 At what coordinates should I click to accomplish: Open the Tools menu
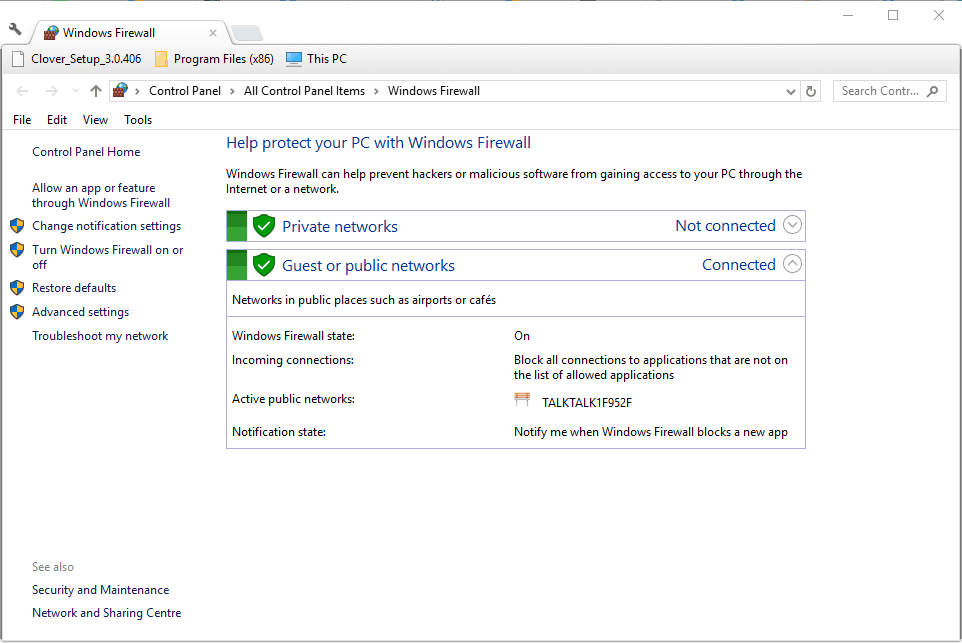click(137, 119)
